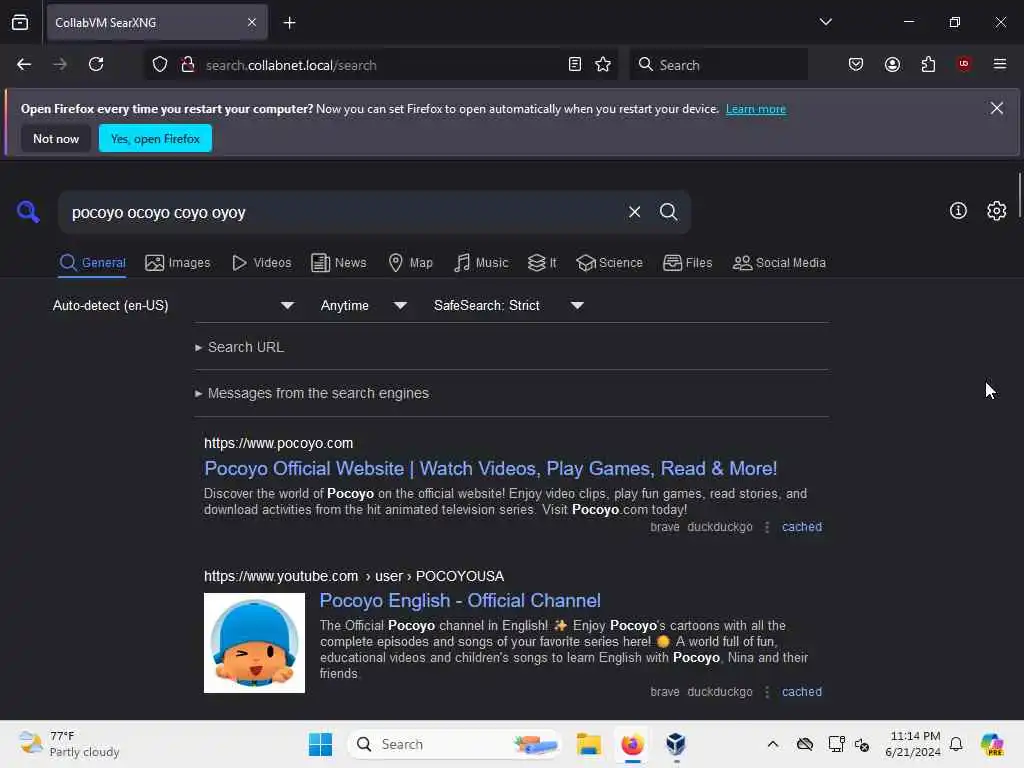
Task: Switch to Files search category
Action: pyautogui.click(x=688, y=263)
